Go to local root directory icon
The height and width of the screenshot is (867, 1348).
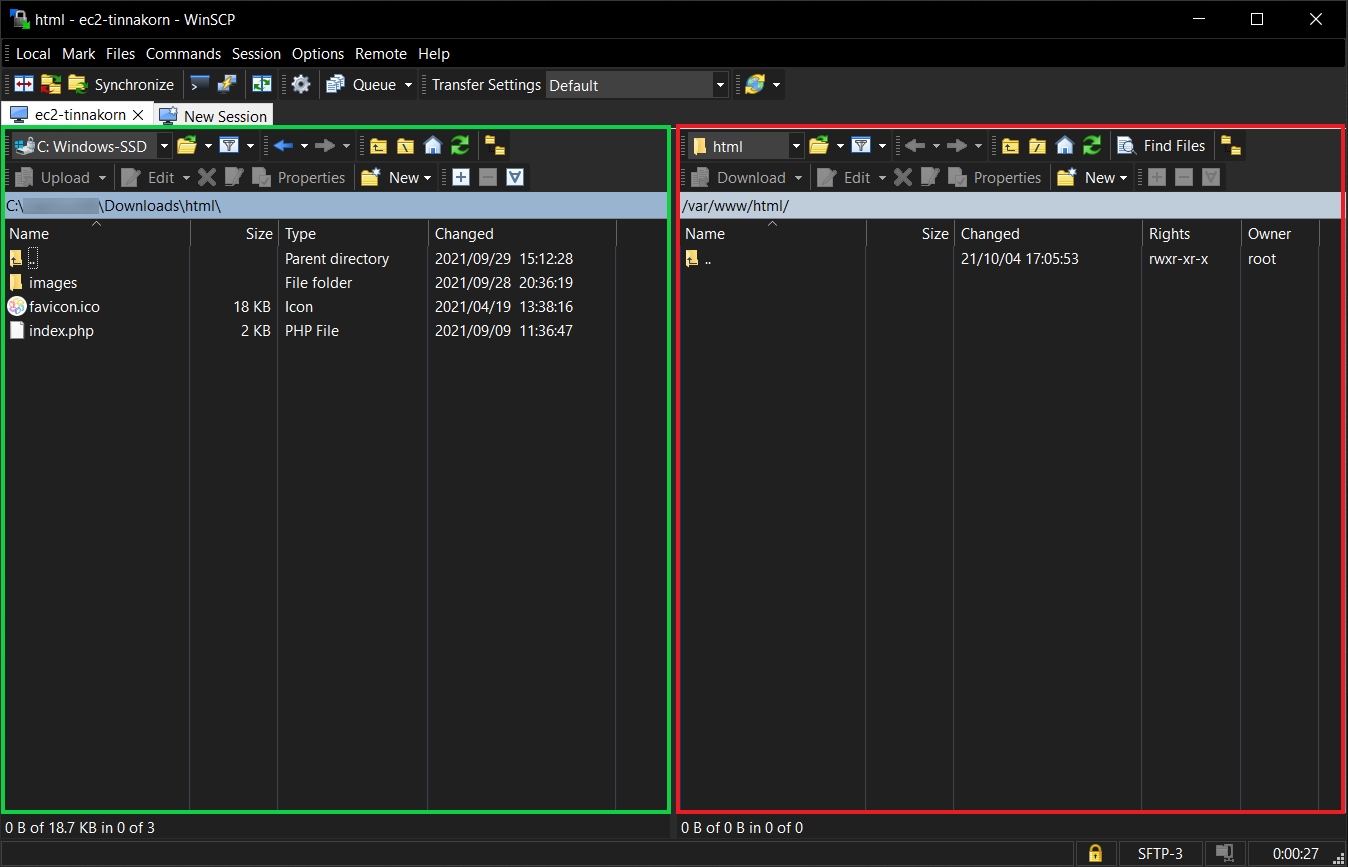[x=405, y=146]
